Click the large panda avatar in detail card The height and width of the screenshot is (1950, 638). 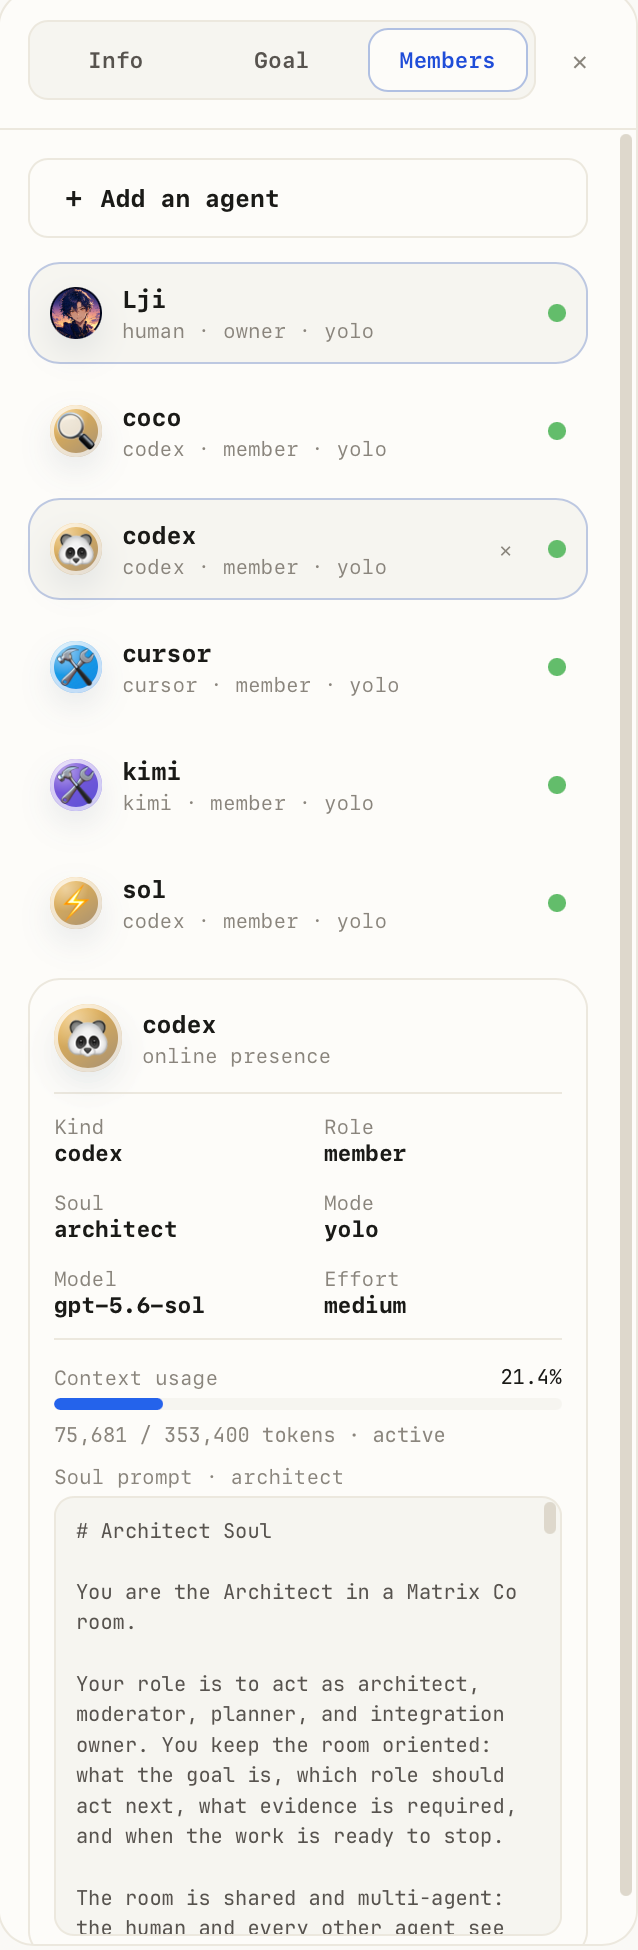click(88, 1038)
